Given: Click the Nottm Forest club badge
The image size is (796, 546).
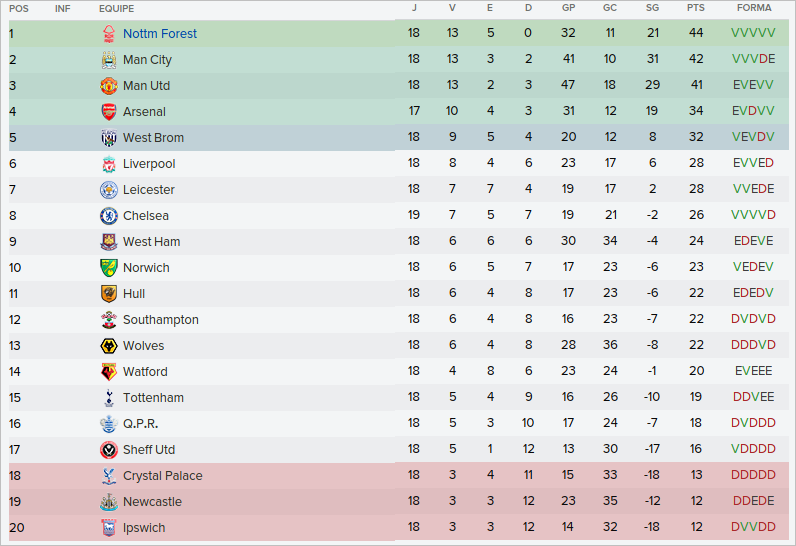Looking at the screenshot, I should click(109, 34).
